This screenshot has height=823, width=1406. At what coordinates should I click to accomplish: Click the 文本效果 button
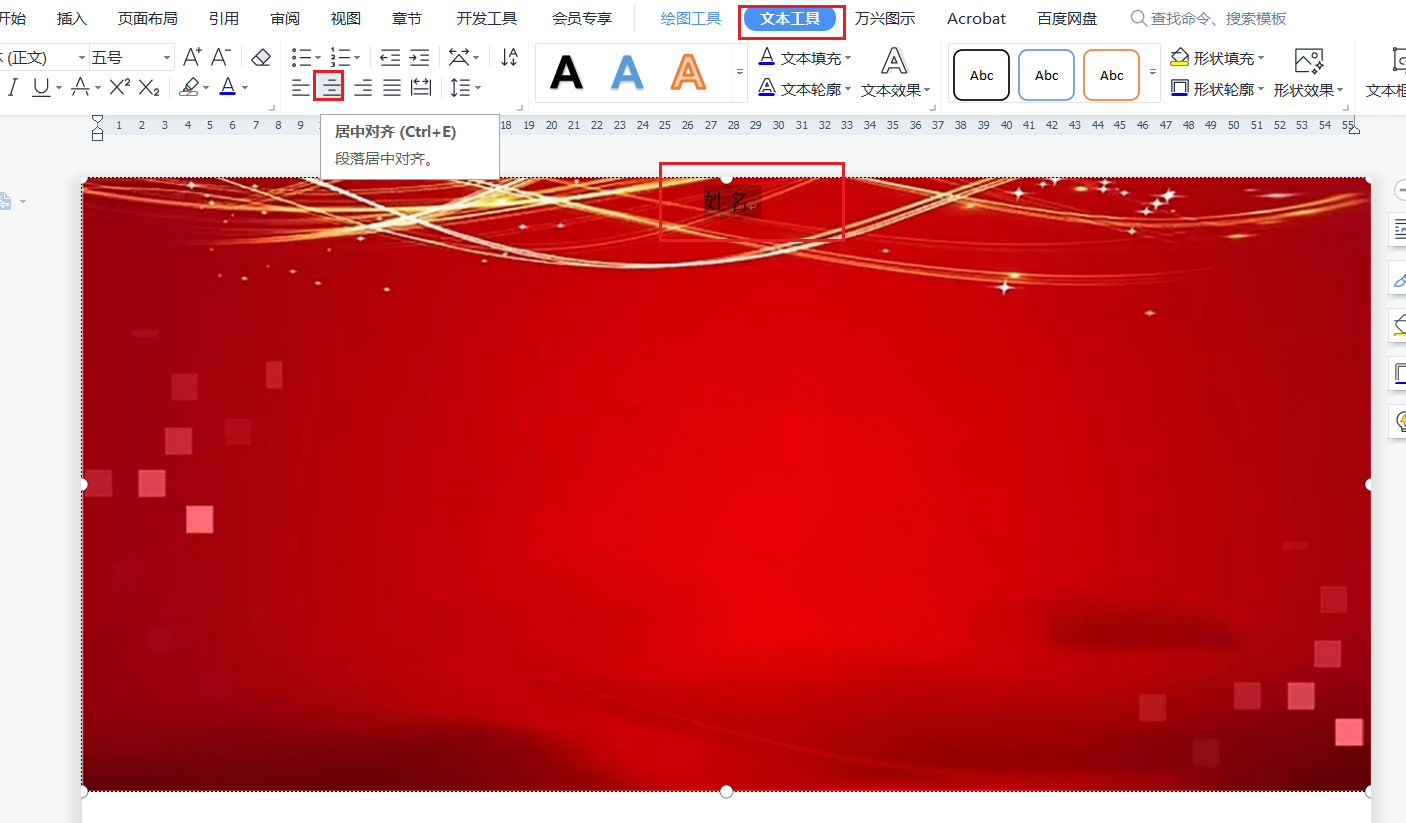894,74
